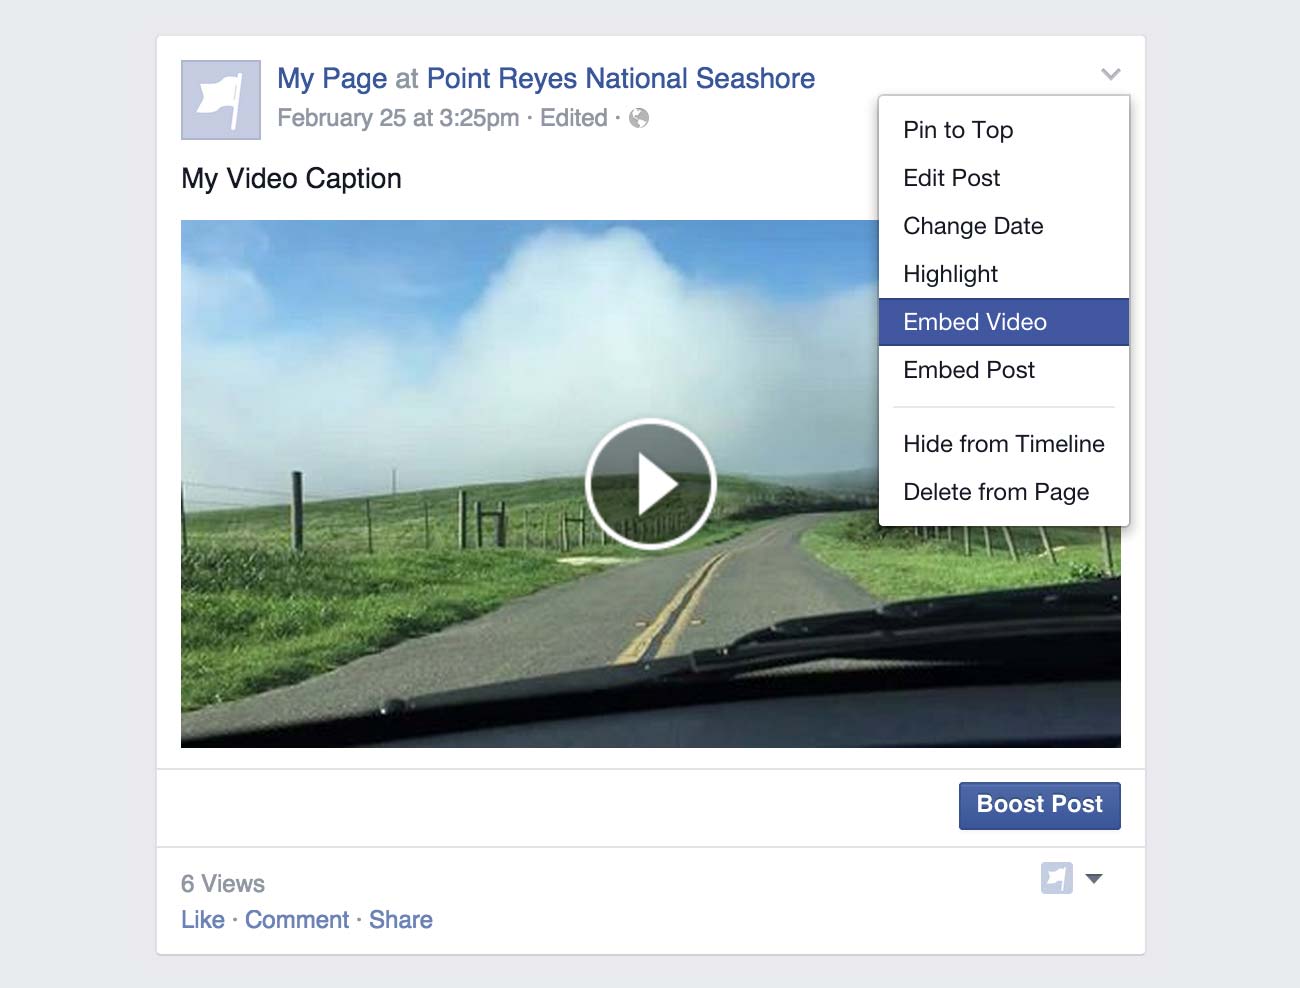Viewport: 1300px width, 988px height.
Task: Click the page flag icon near the views counter
Action: pyautogui.click(x=1055, y=877)
